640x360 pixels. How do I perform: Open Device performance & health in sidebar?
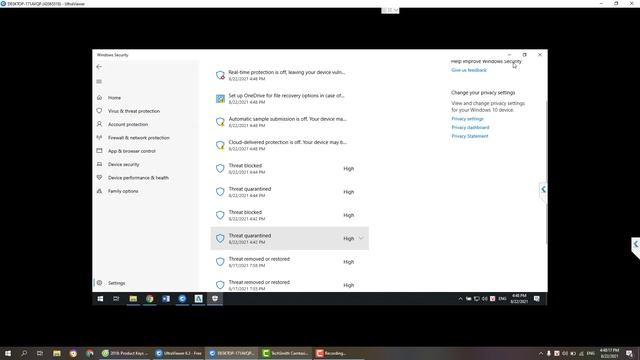coord(138,178)
